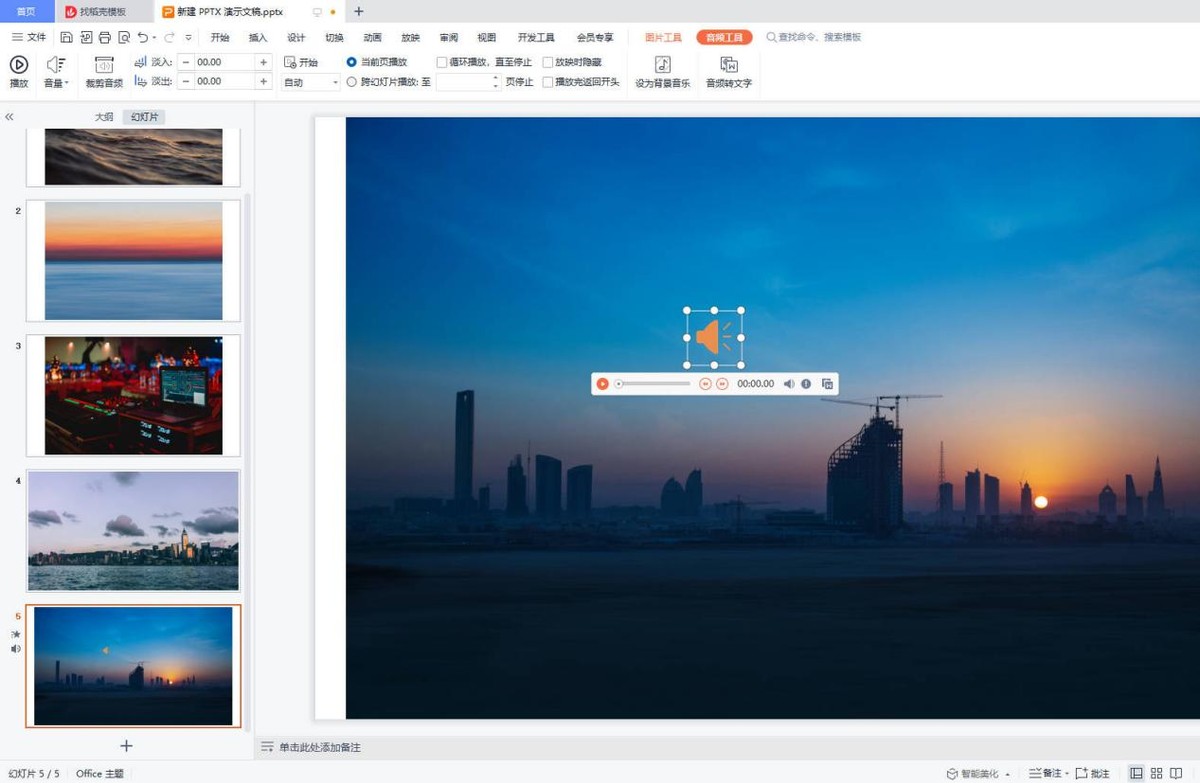Expand the volume dropdown

pyautogui.click(x=56, y=71)
